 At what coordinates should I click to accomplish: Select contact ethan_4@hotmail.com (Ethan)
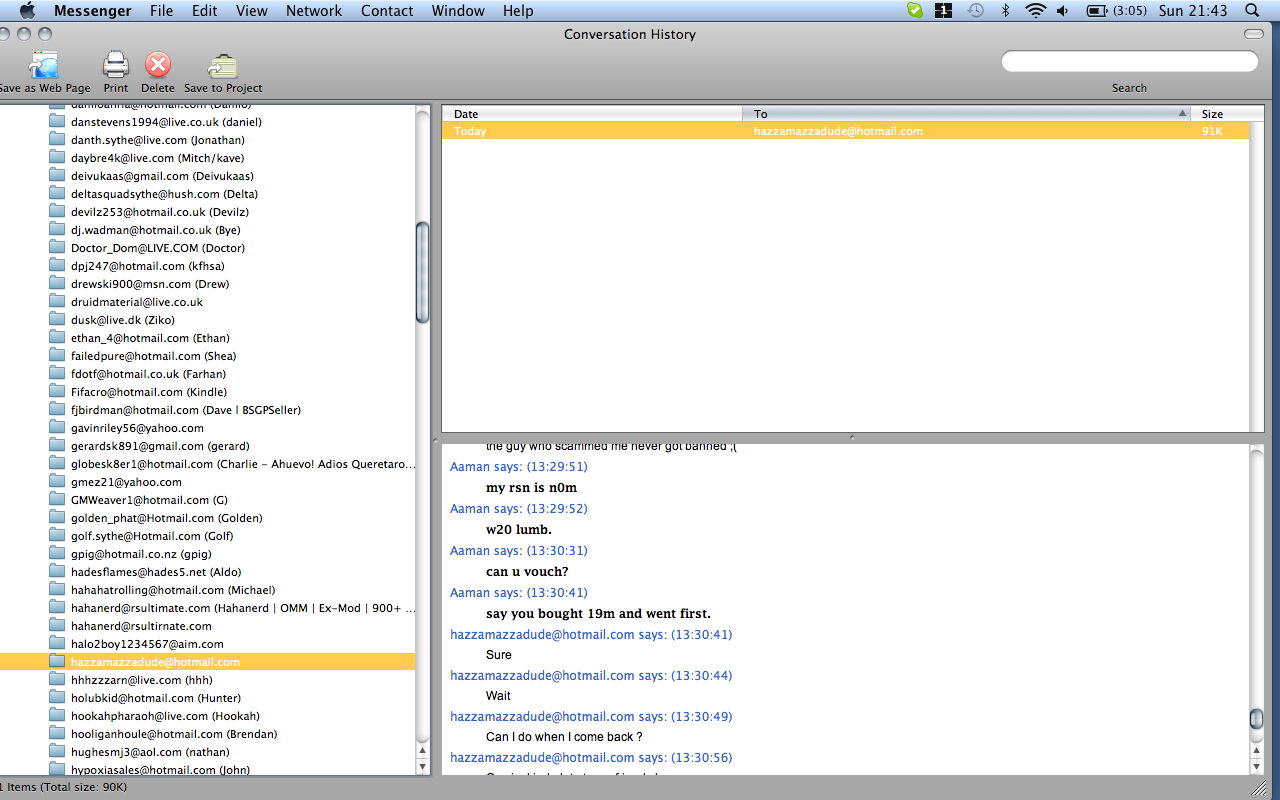coord(150,338)
